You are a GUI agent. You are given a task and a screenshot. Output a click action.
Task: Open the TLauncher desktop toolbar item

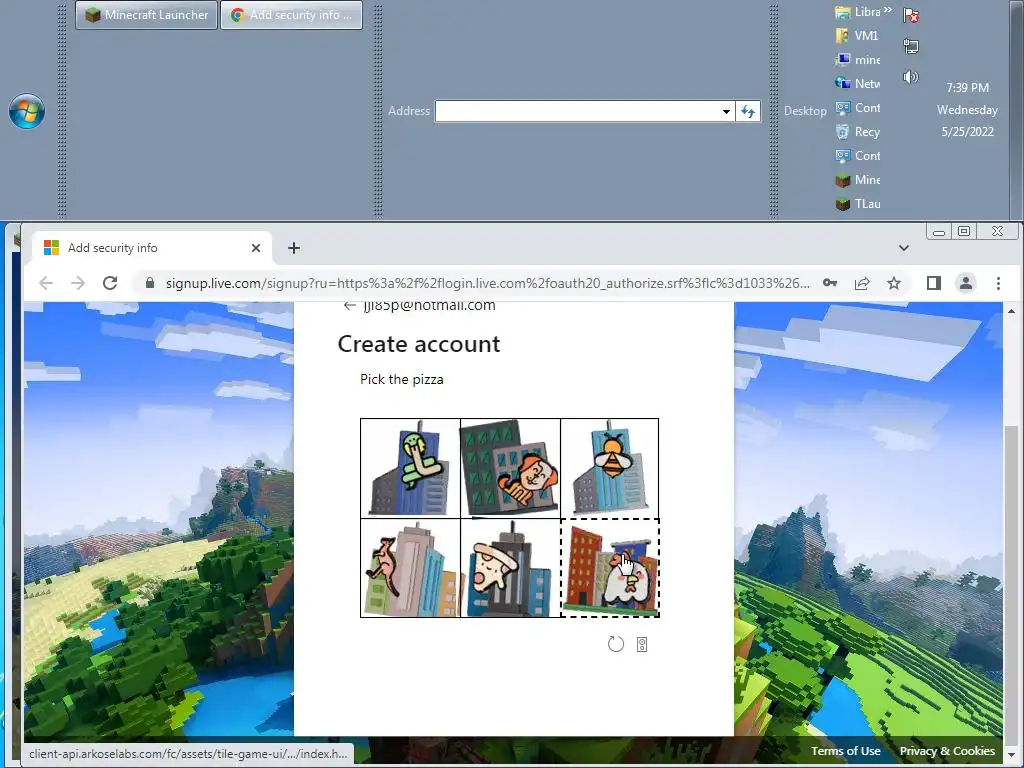tap(857, 204)
